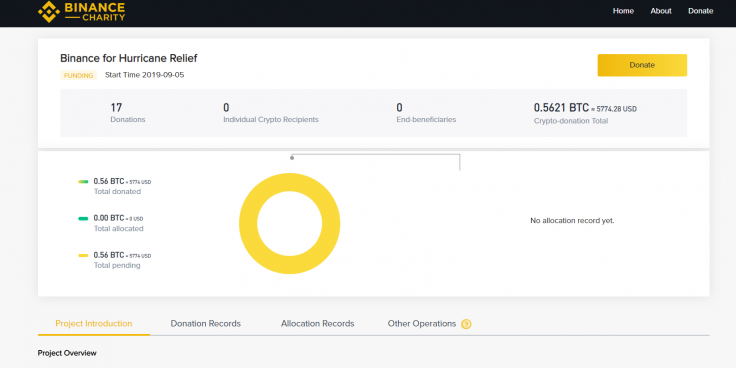Click the '0.5621 BTC' total value
This screenshot has height=368, width=736.
pos(561,108)
